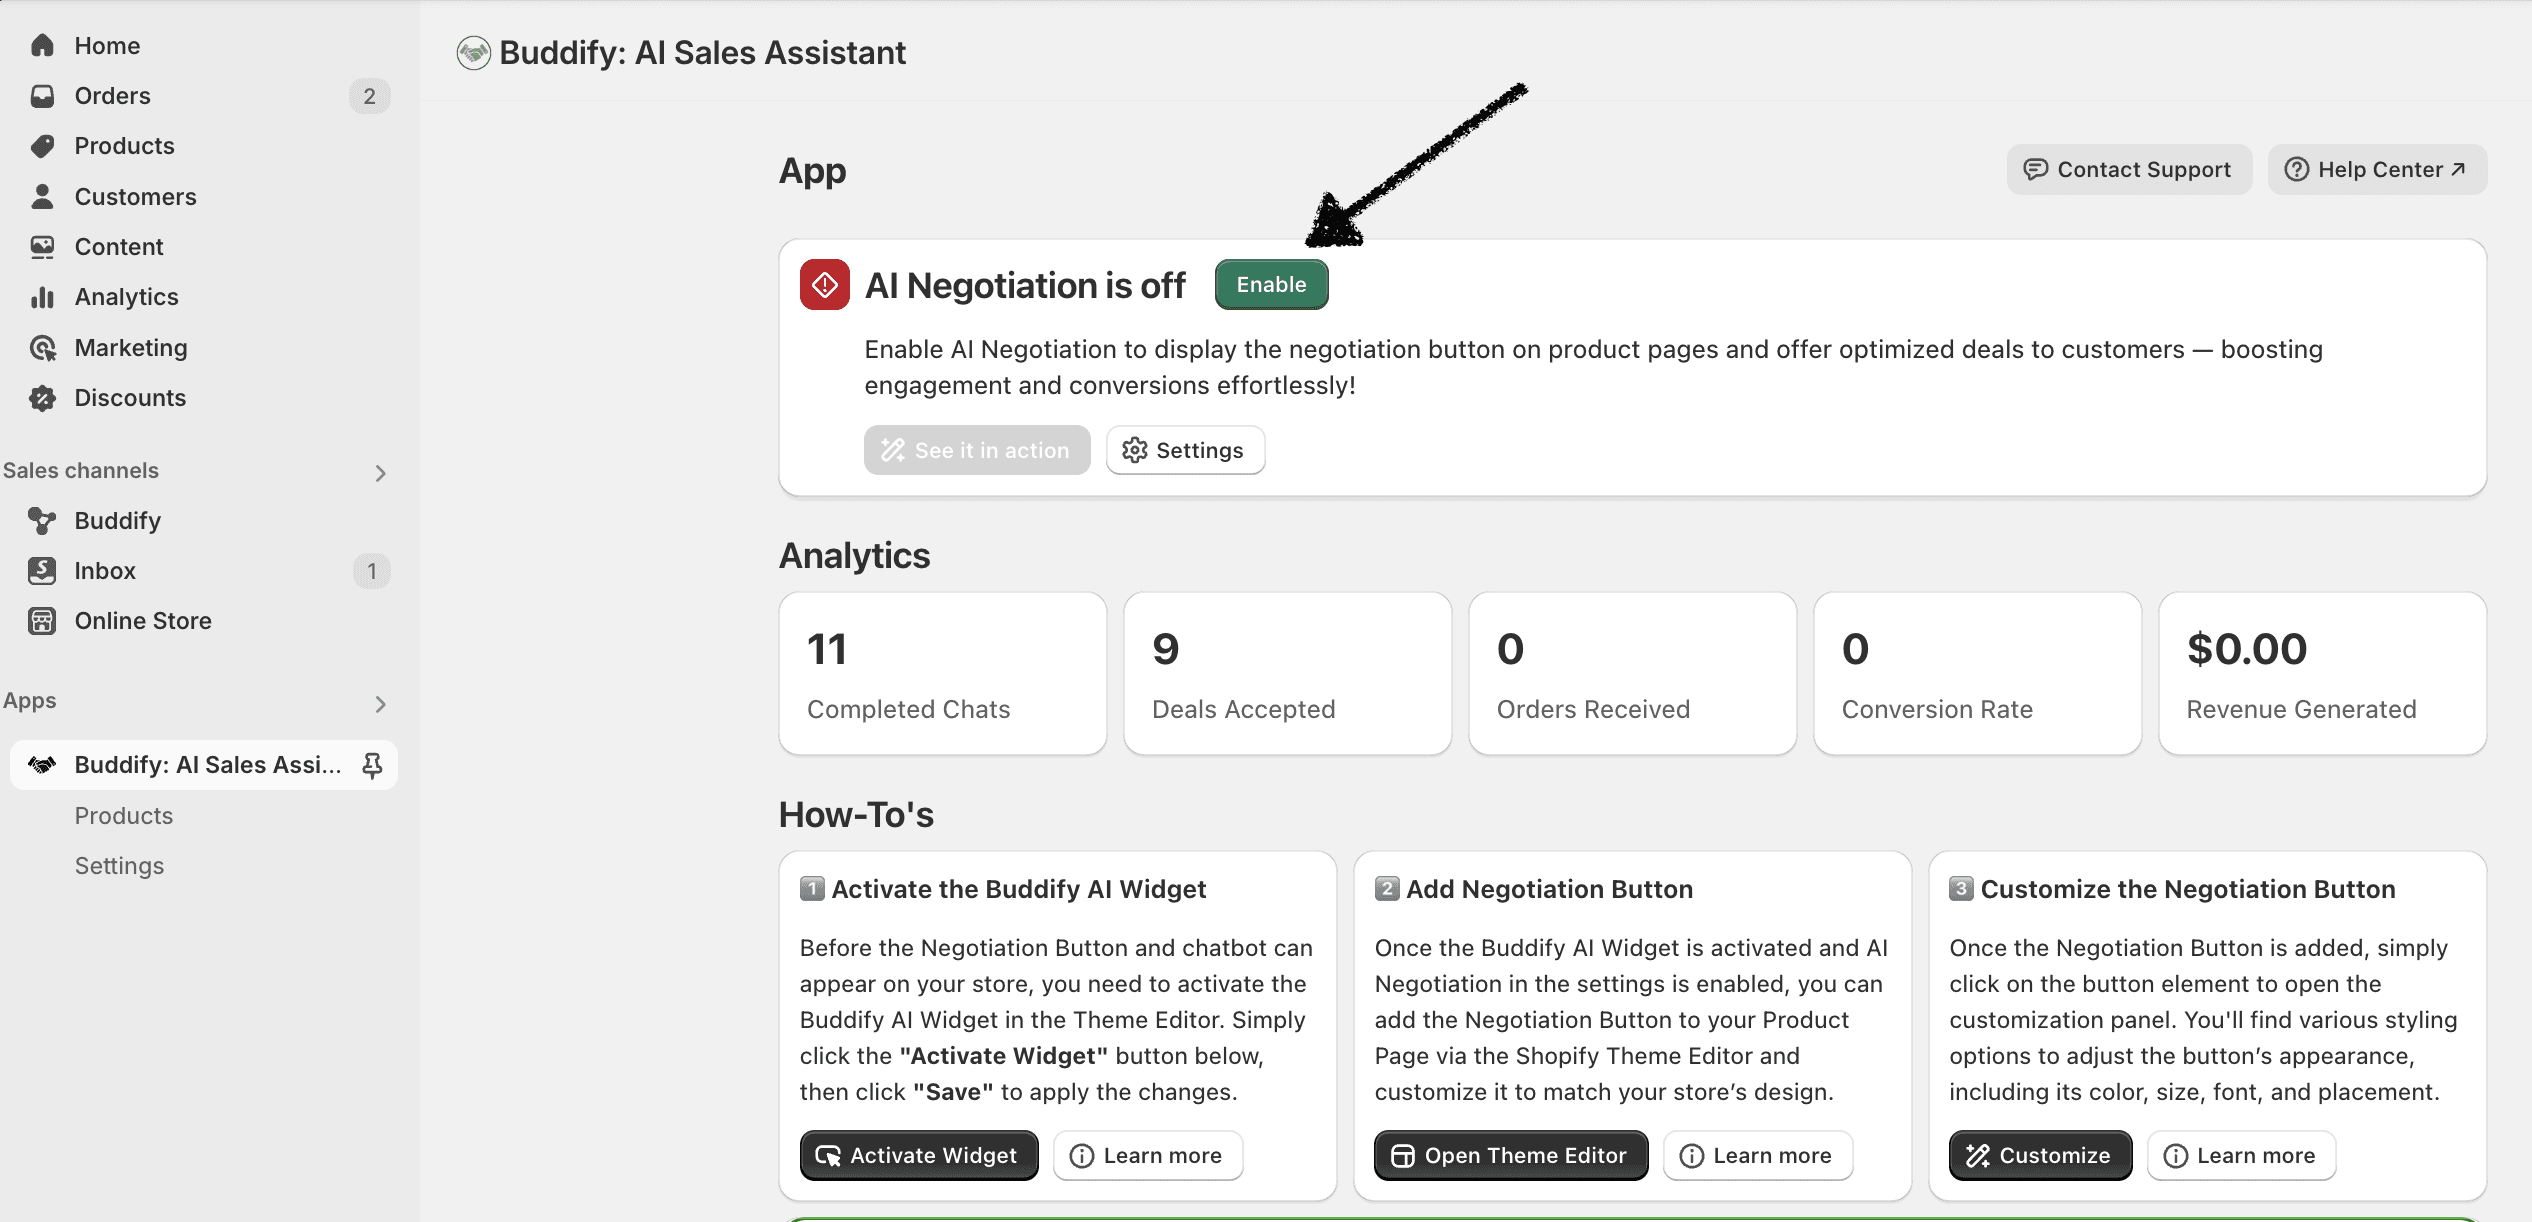Open Settings in AI Negotiation card

(x=1185, y=450)
